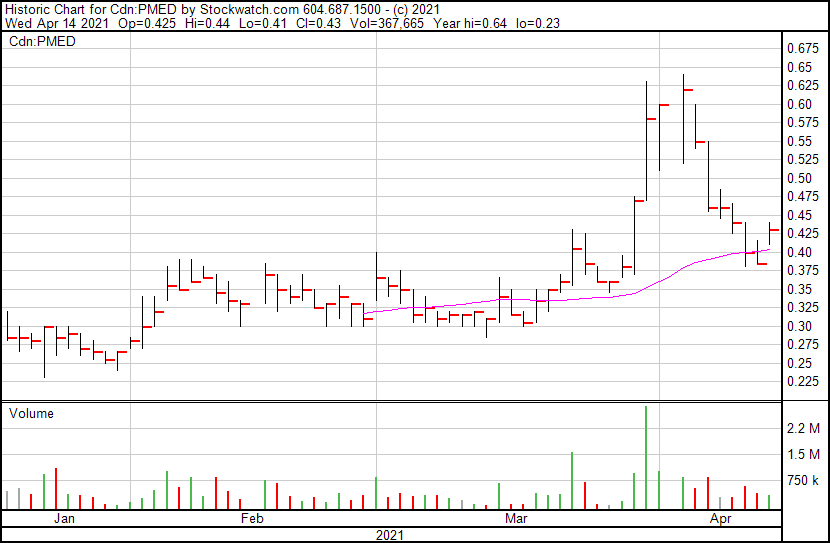Click the 0.675 price axis label
Screen dimensions: 830x543
pos(803,49)
